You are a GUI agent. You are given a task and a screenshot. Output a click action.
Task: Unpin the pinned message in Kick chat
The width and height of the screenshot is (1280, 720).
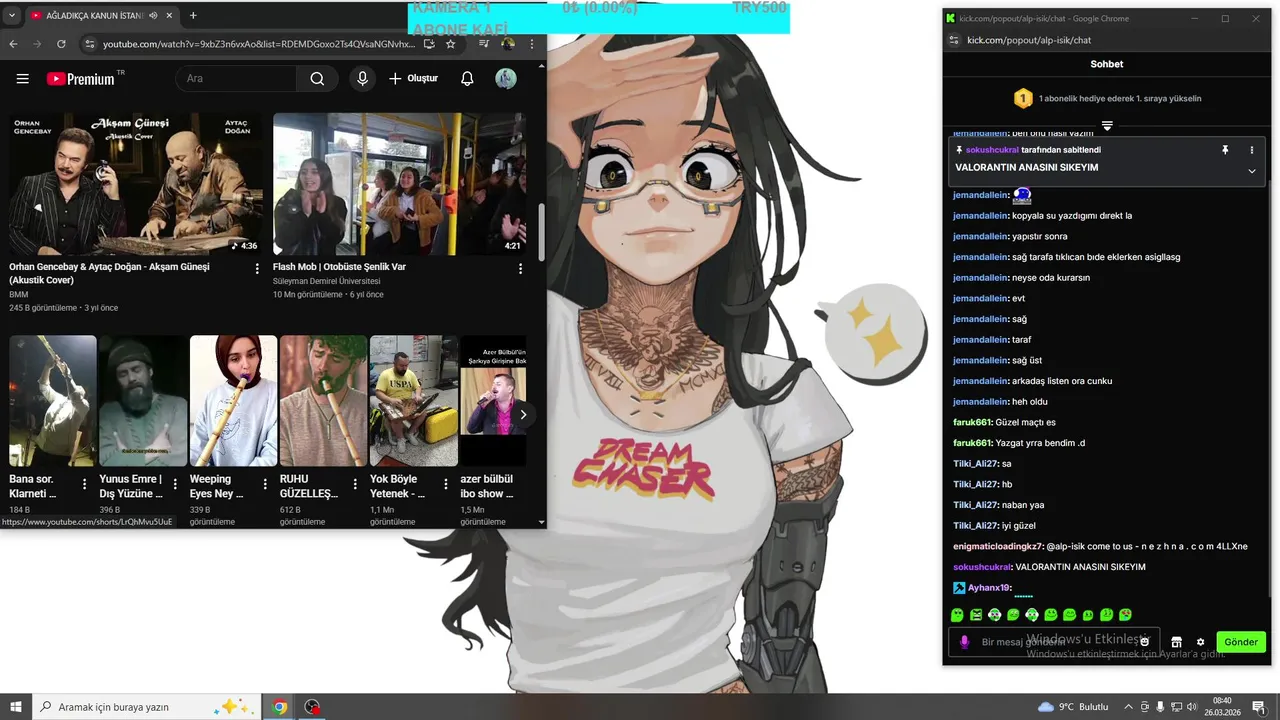click(x=1225, y=150)
